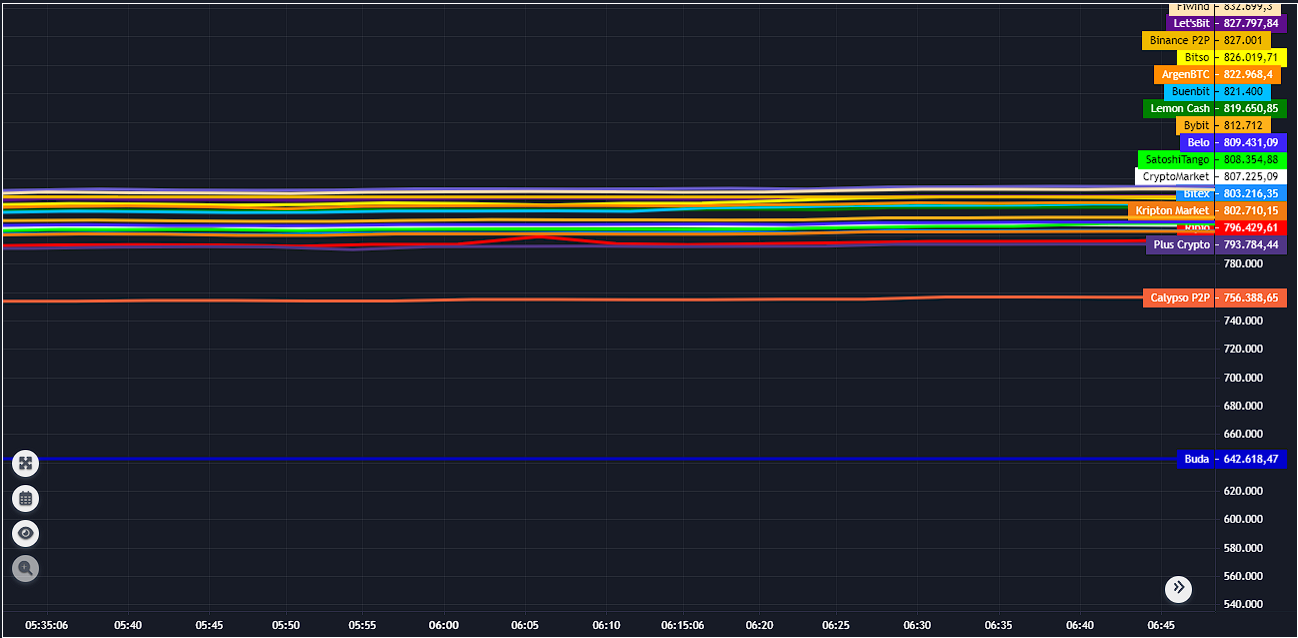Viewport: 1298px width, 638px height.
Task: Click the 05:50 time axis label
Action: 286,625
